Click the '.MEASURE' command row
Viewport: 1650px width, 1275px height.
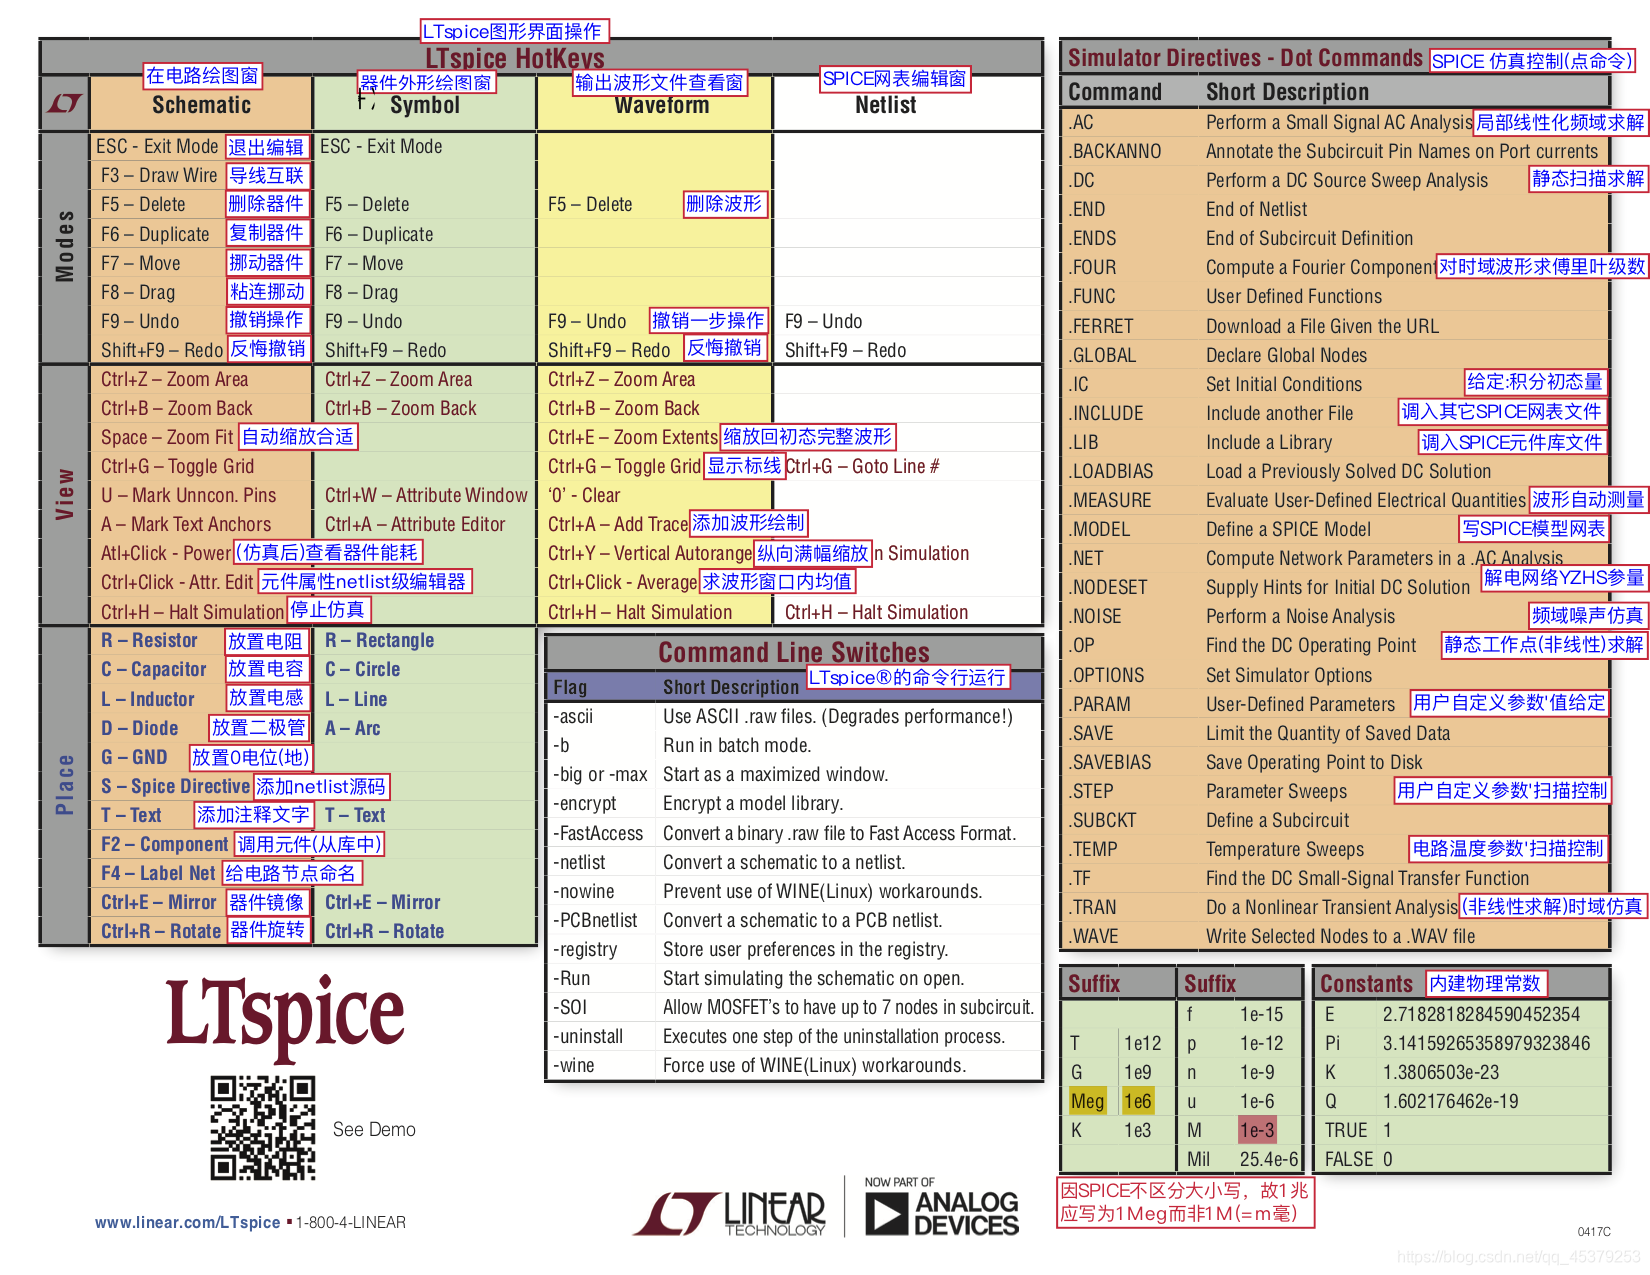(x=1335, y=500)
